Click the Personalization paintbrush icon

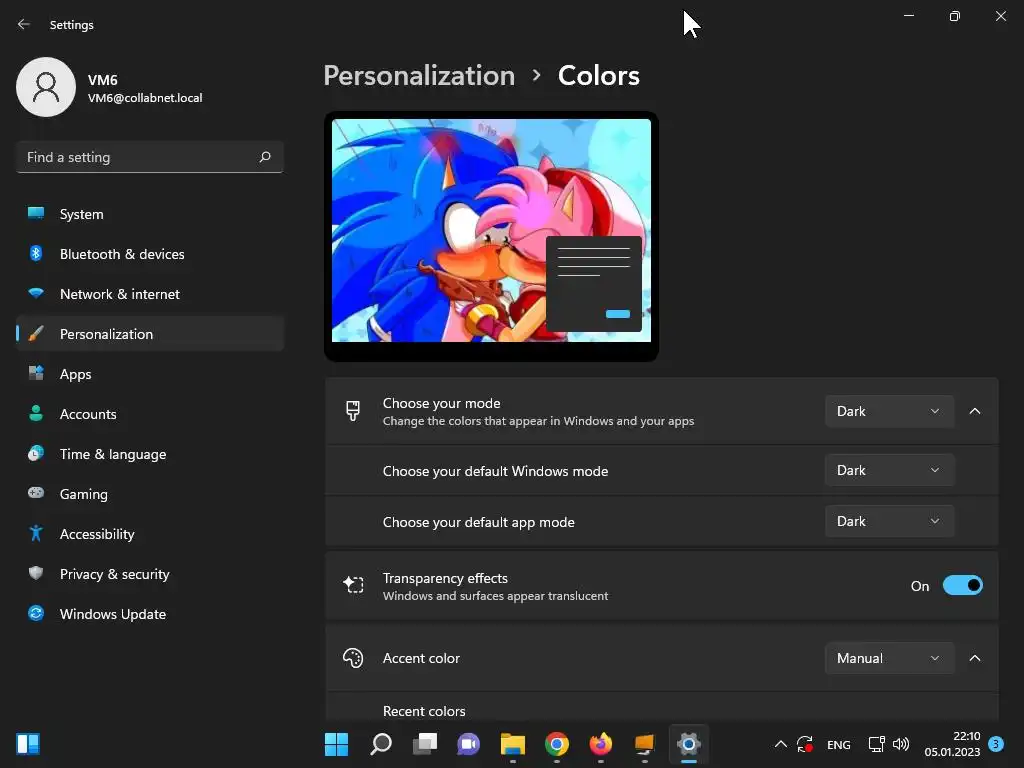(x=36, y=334)
